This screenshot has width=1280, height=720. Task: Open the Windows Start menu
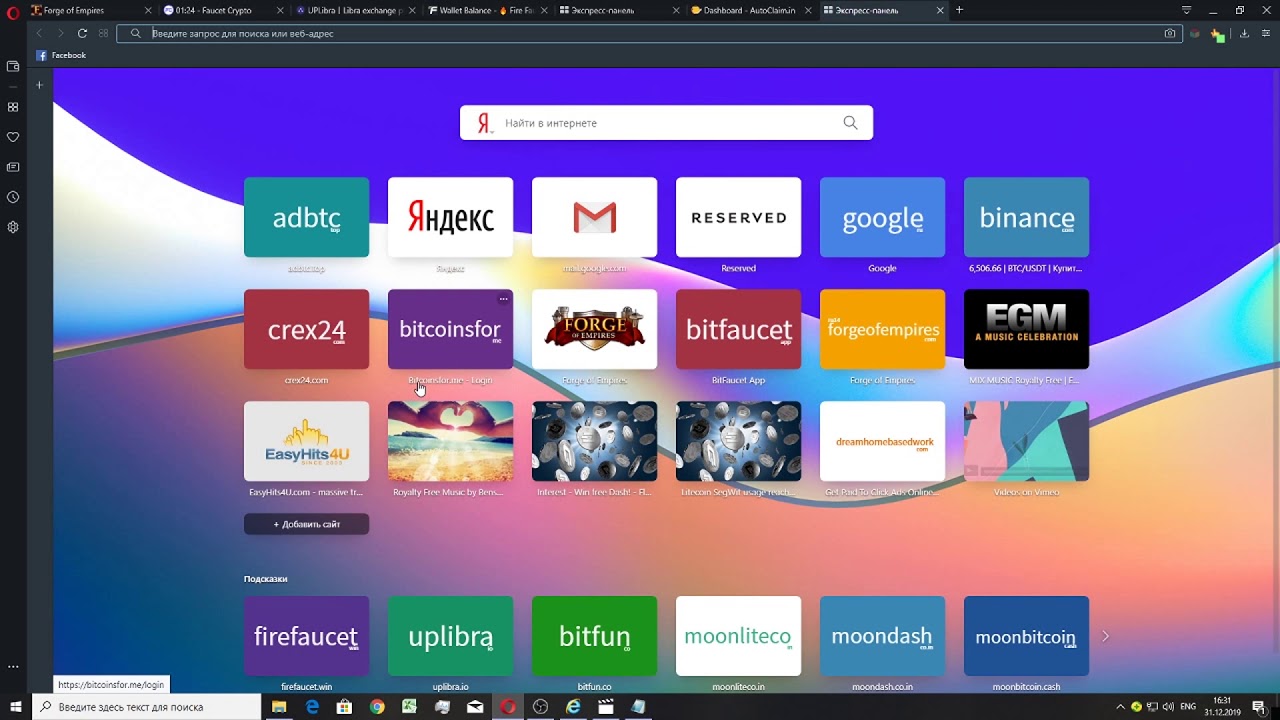(x=16, y=707)
